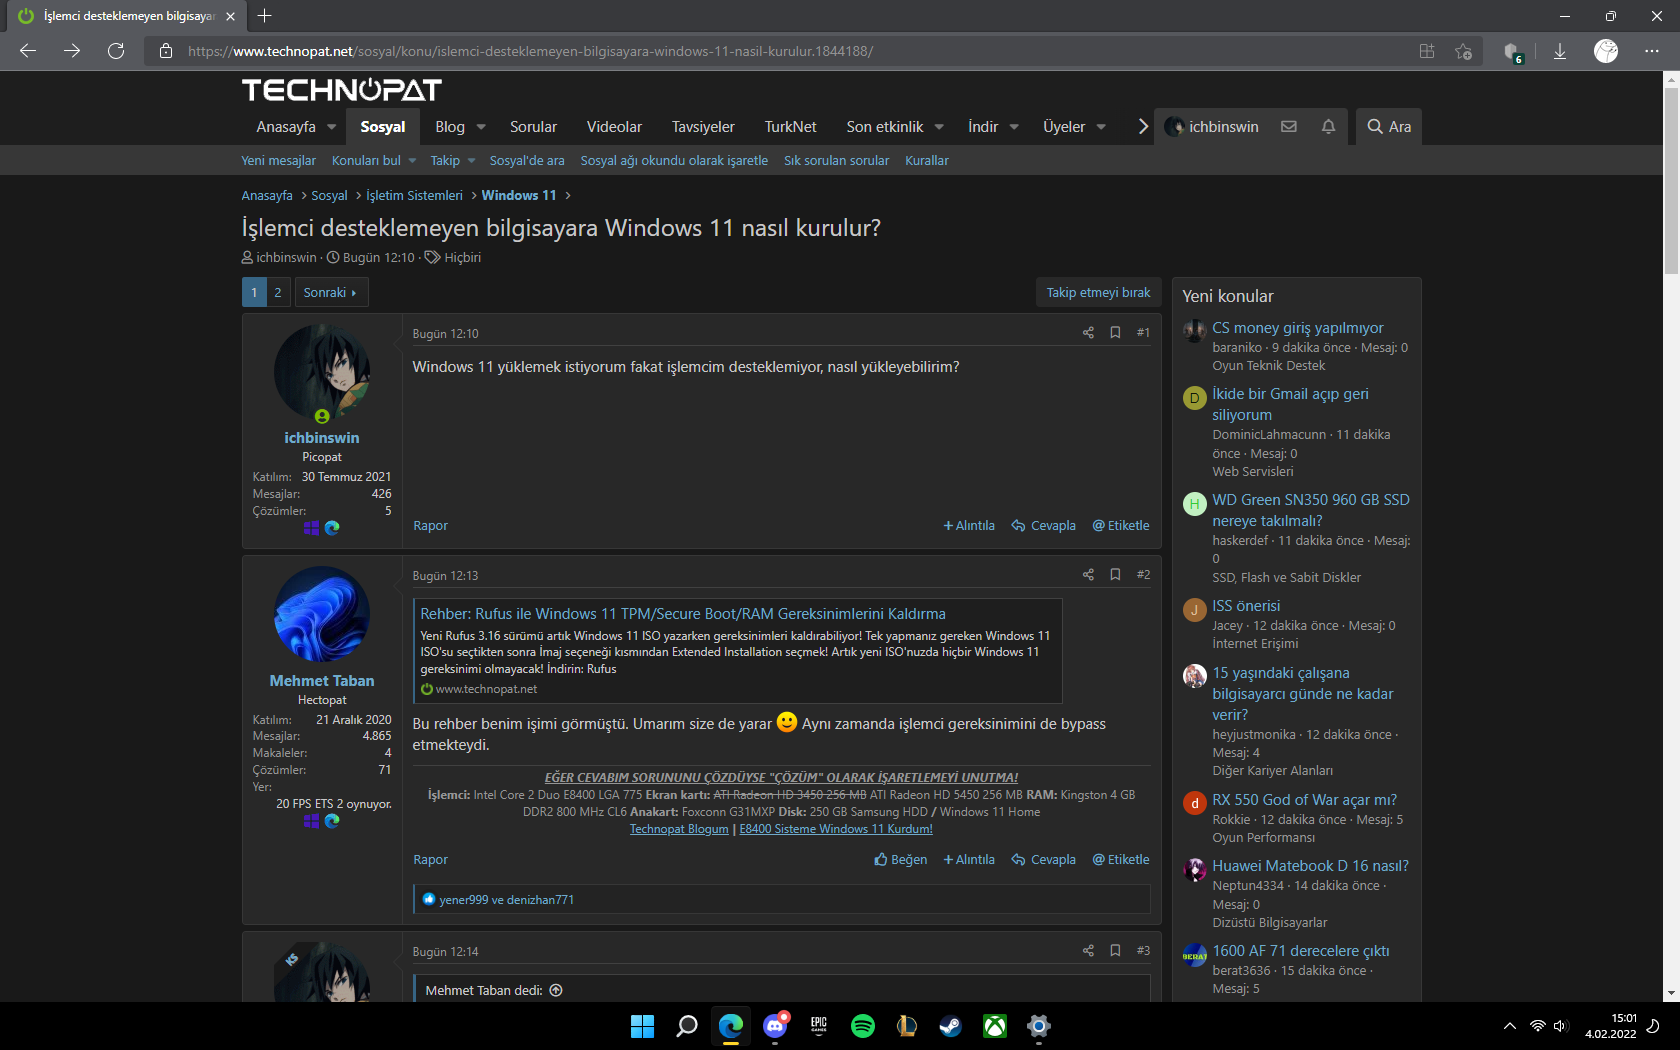The width and height of the screenshot is (1680, 1050).
Task: Open the Videolar navigation item
Action: pyautogui.click(x=614, y=127)
